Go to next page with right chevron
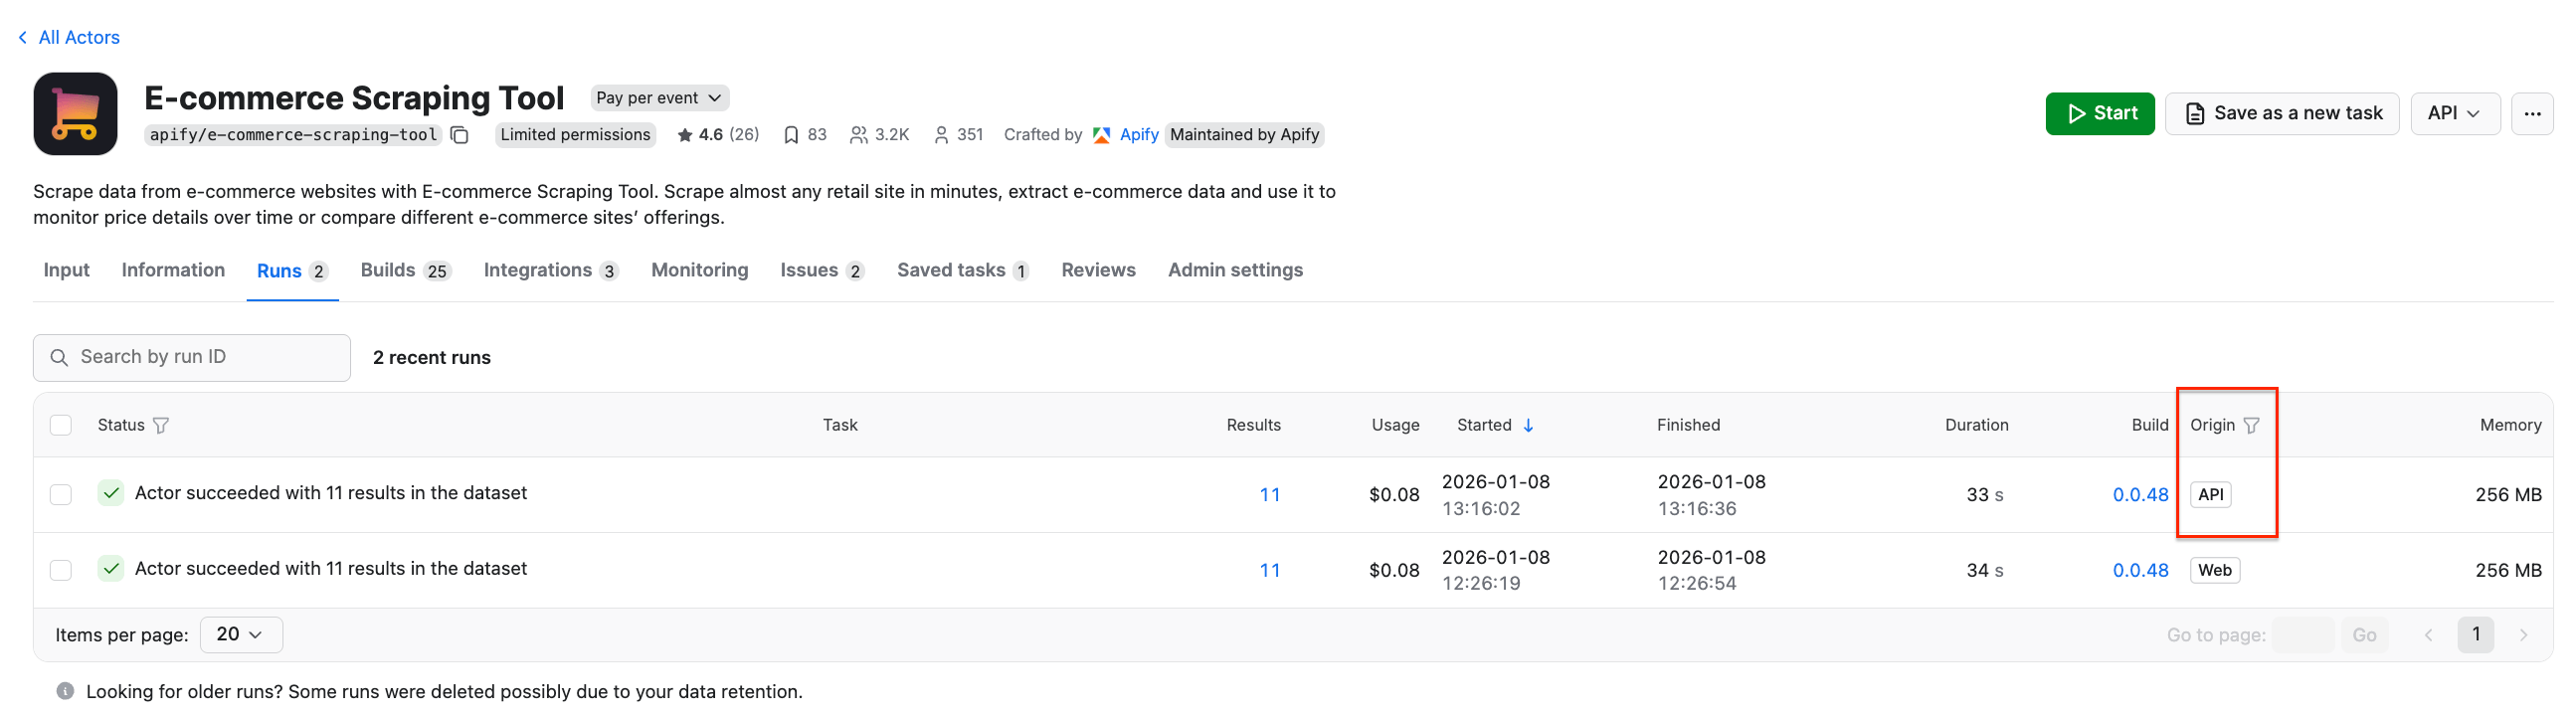Image resolution: width=2576 pixels, height=716 pixels. click(x=2523, y=635)
